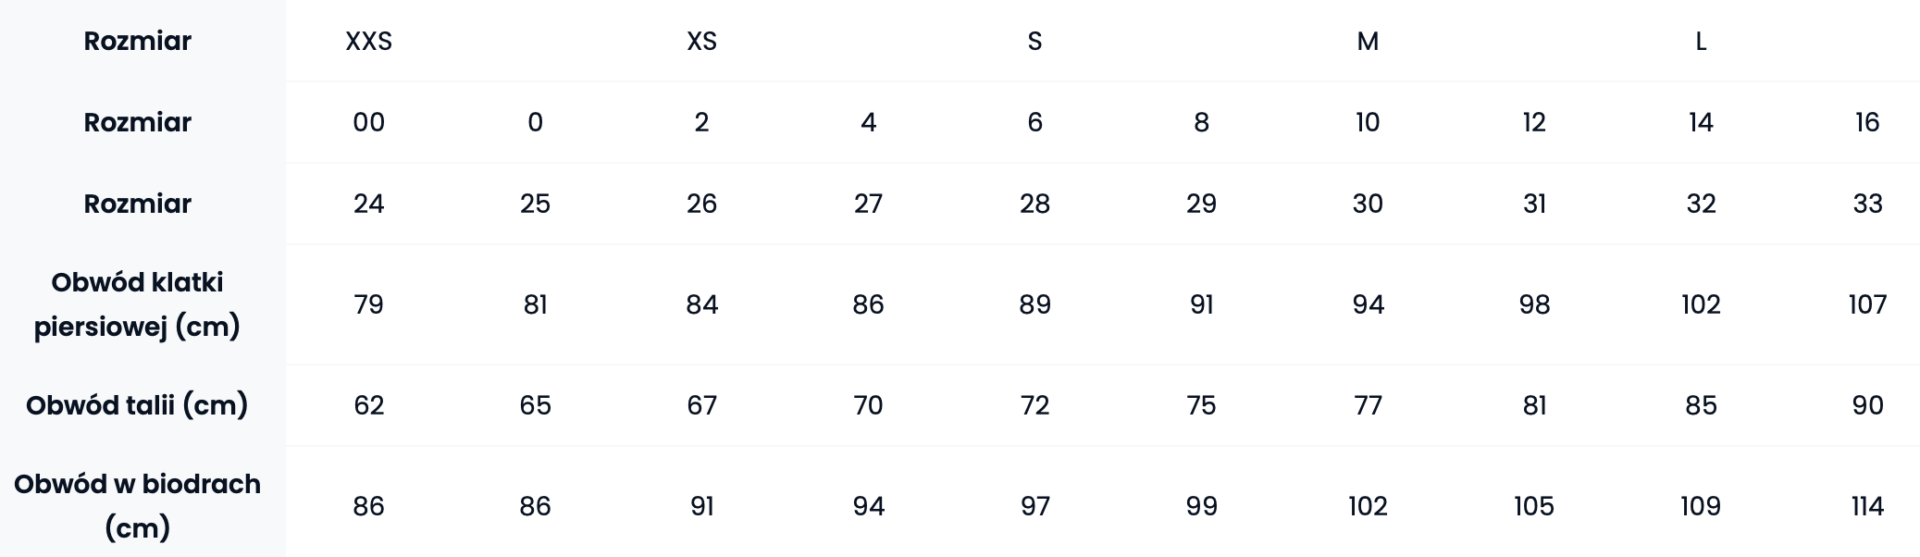Select numeric size 16 cell
This screenshot has width=1920, height=557.
(x=1867, y=122)
